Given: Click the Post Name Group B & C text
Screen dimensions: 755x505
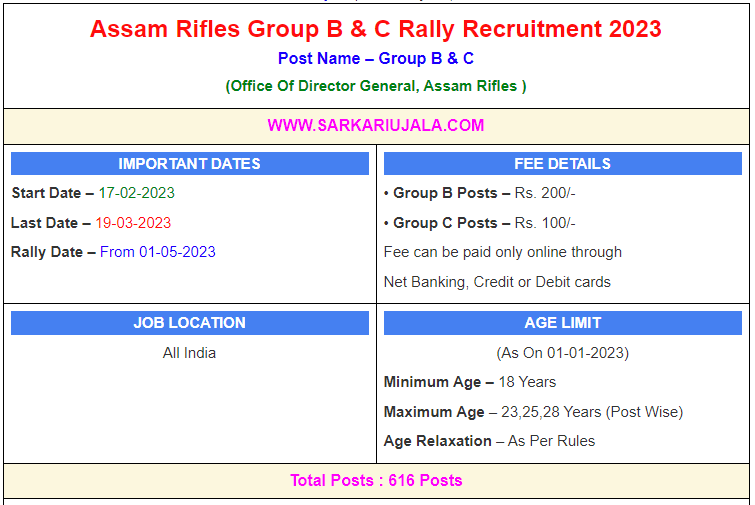Looking at the screenshot, I should tap(376, 59).
